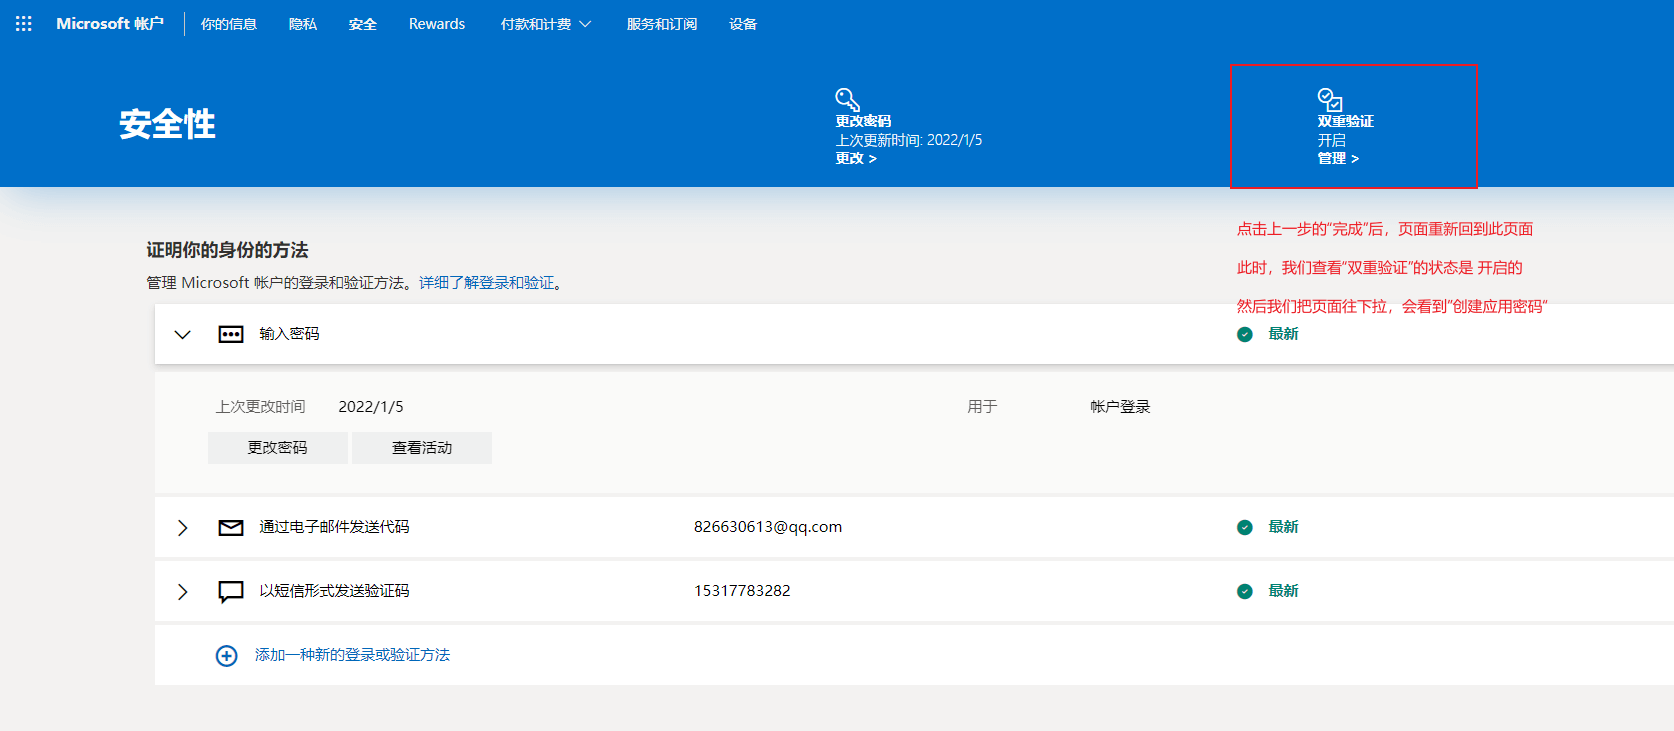Open the 服务和订阅 tab

662,24
